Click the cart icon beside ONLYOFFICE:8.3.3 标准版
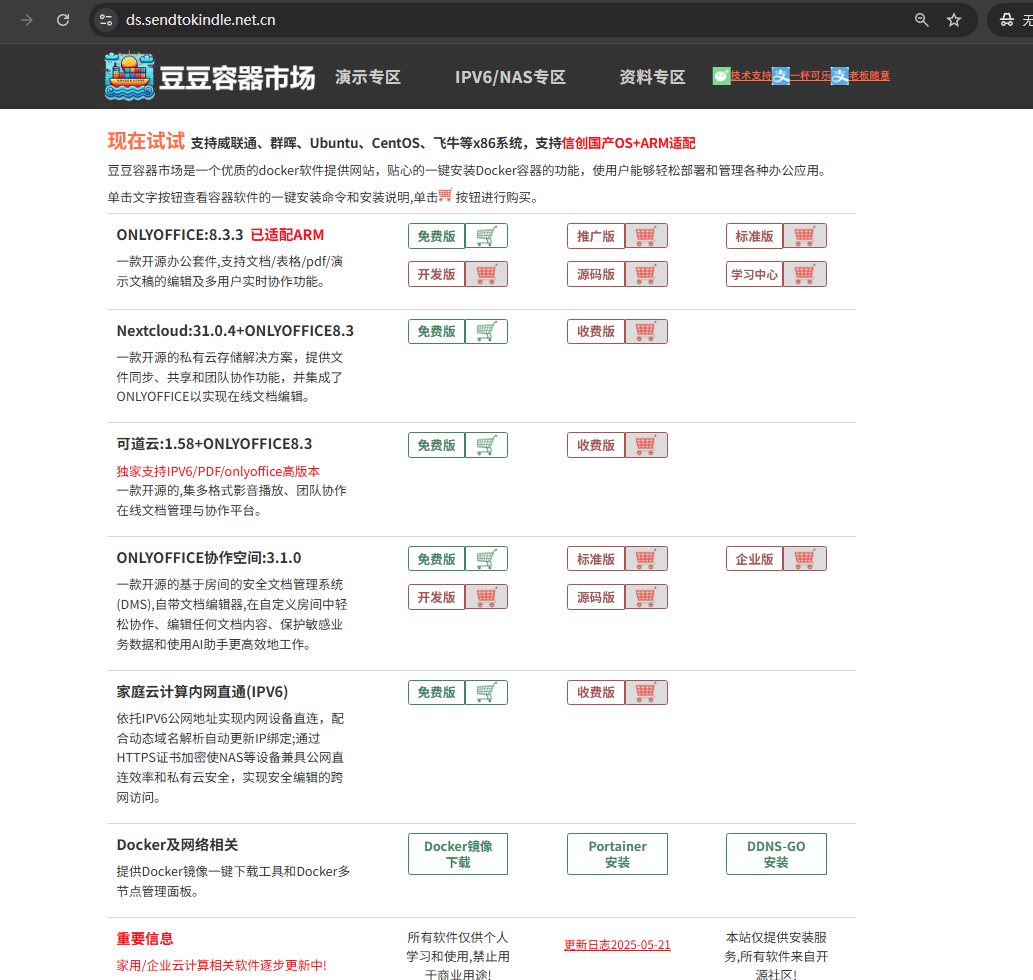The height and width of the screenshot is (980, 1033). pyautogui.click(x=804, y=236)
